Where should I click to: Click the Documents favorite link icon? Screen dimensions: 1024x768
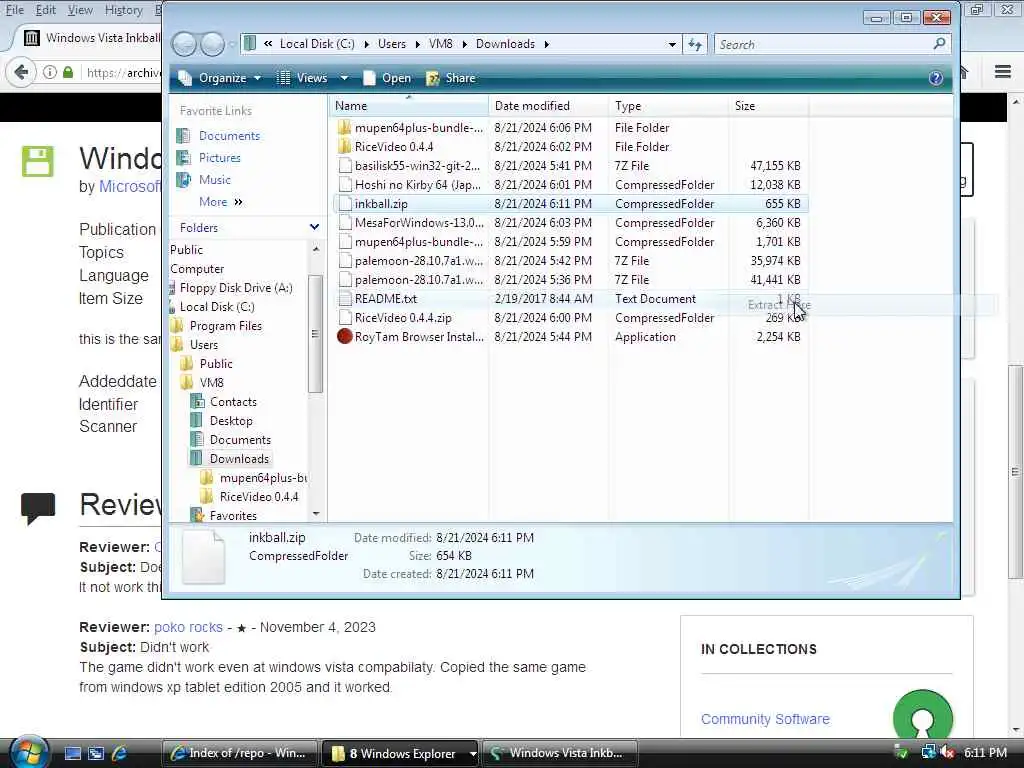point(184,136)
